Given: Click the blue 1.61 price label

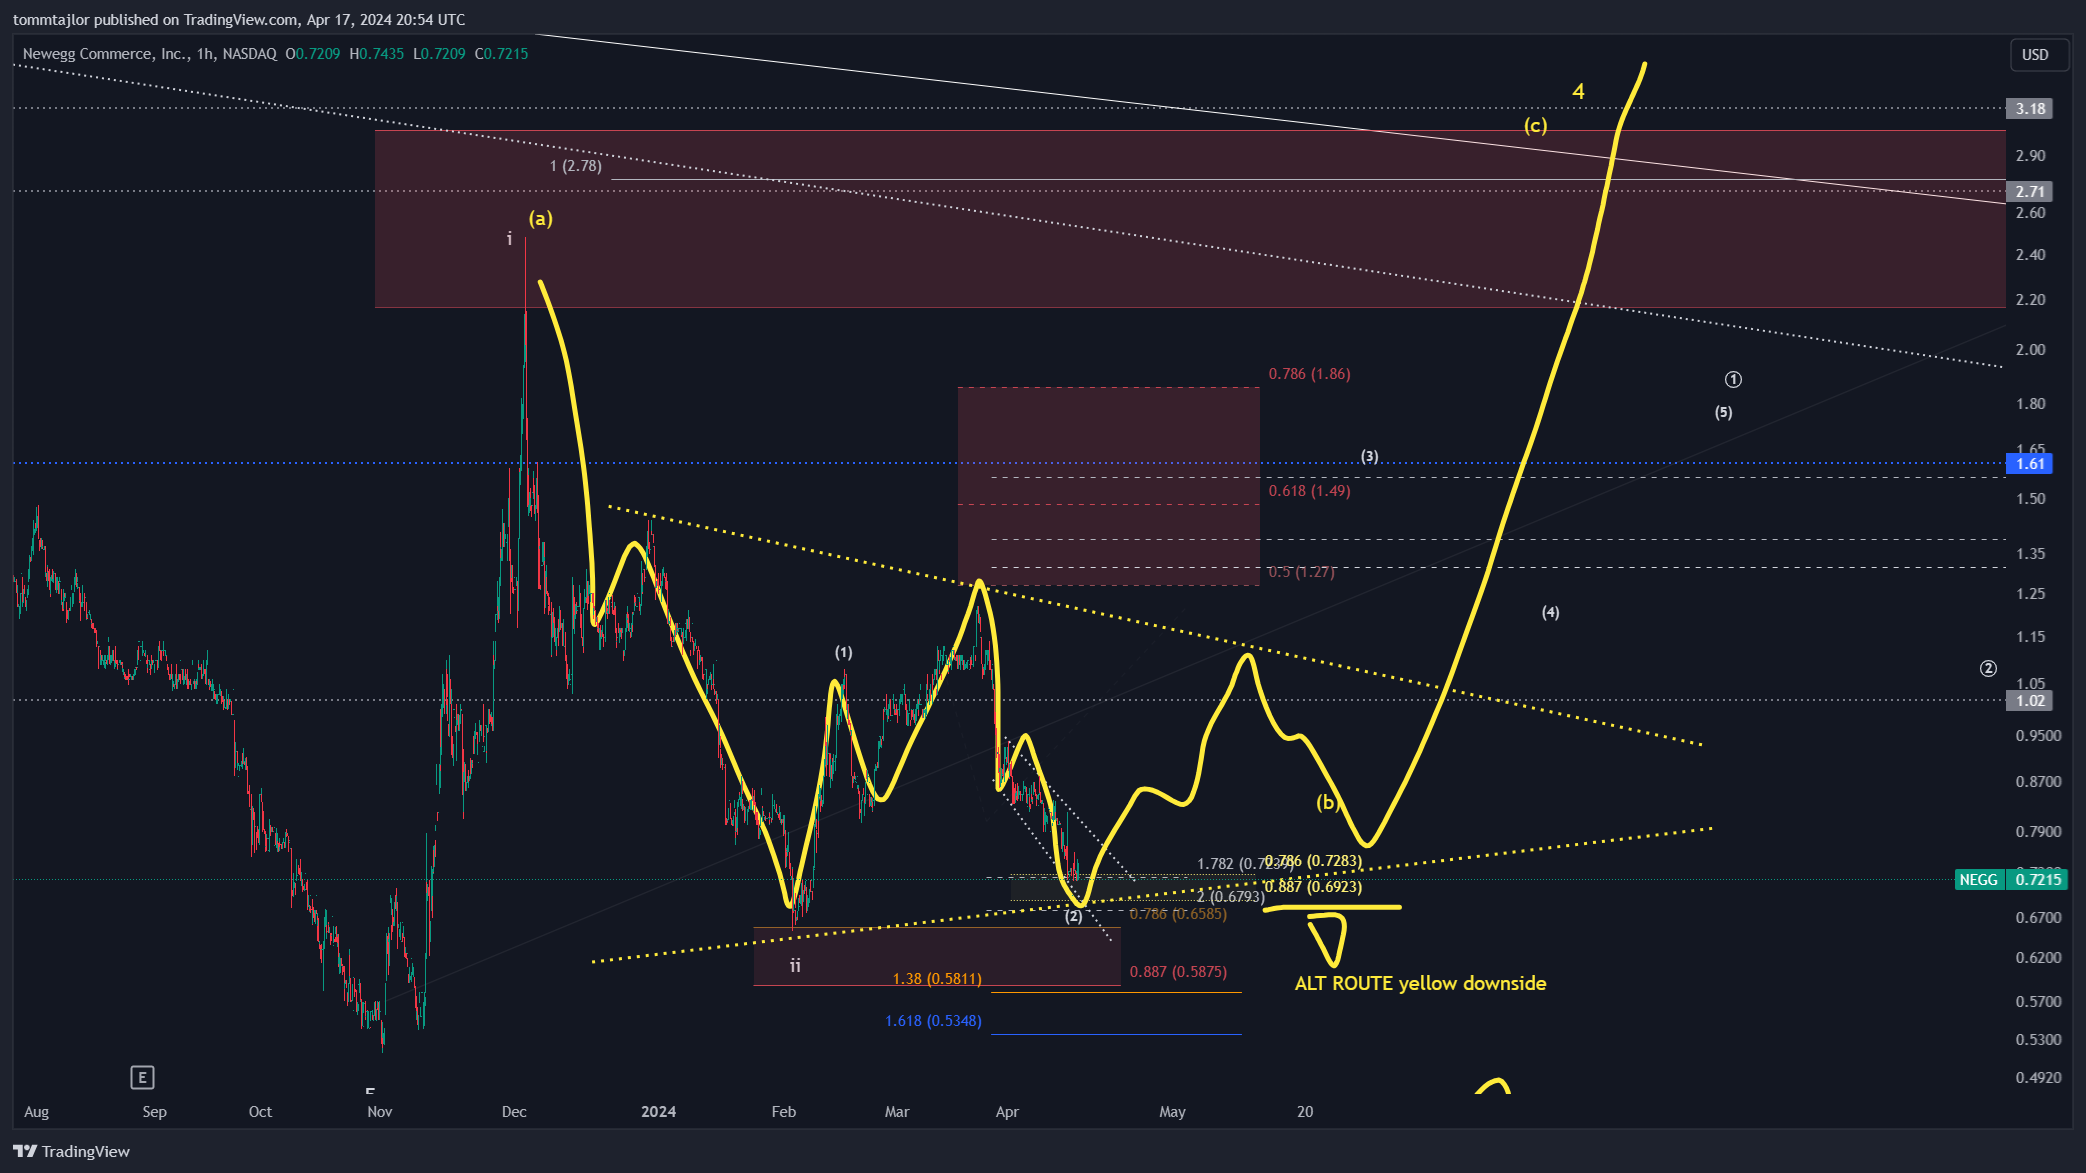Looking at the screenshot, I should pyautogui.click(x=2030, y=463).
